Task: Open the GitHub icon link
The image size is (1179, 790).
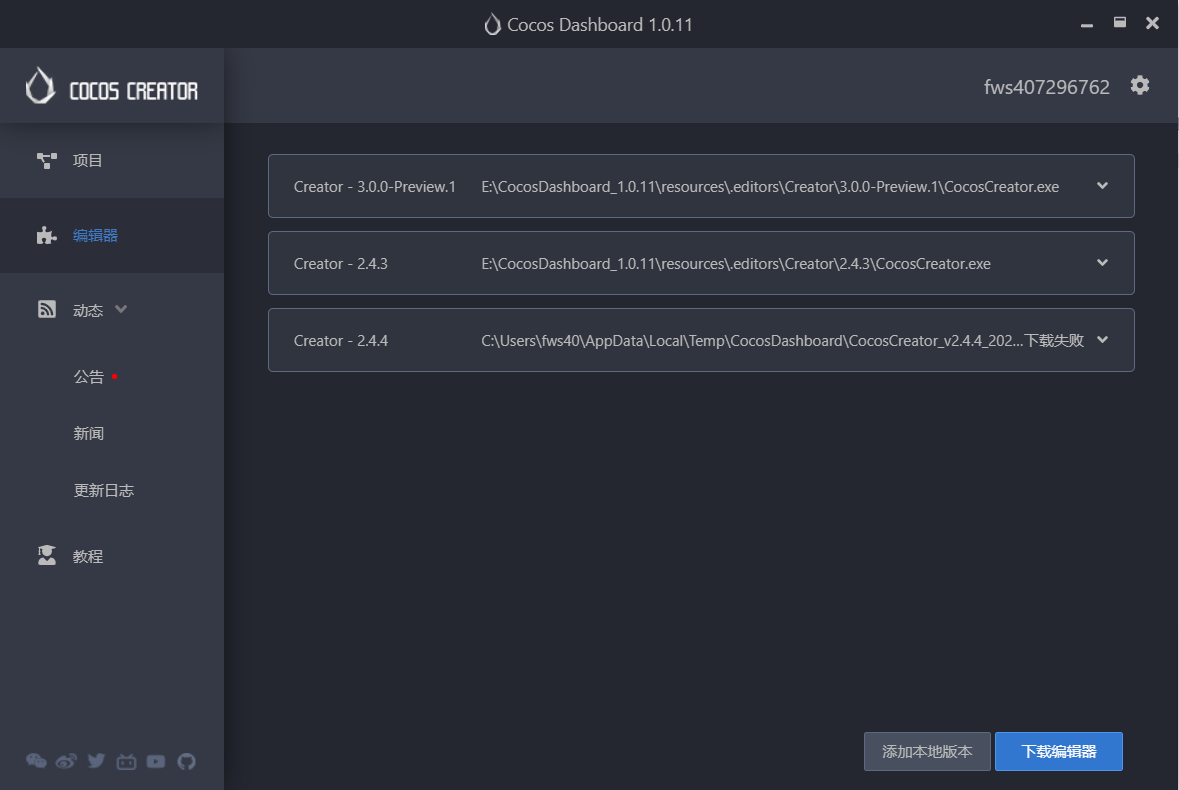Action: (186, 761)
